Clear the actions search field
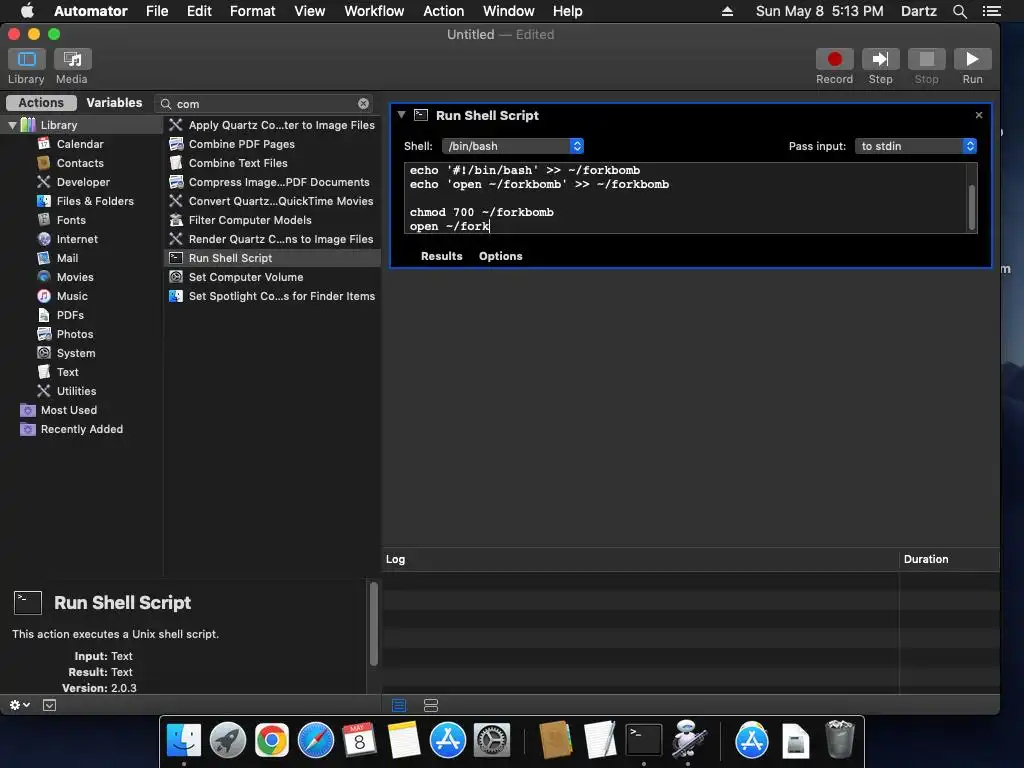 [363, 104]
